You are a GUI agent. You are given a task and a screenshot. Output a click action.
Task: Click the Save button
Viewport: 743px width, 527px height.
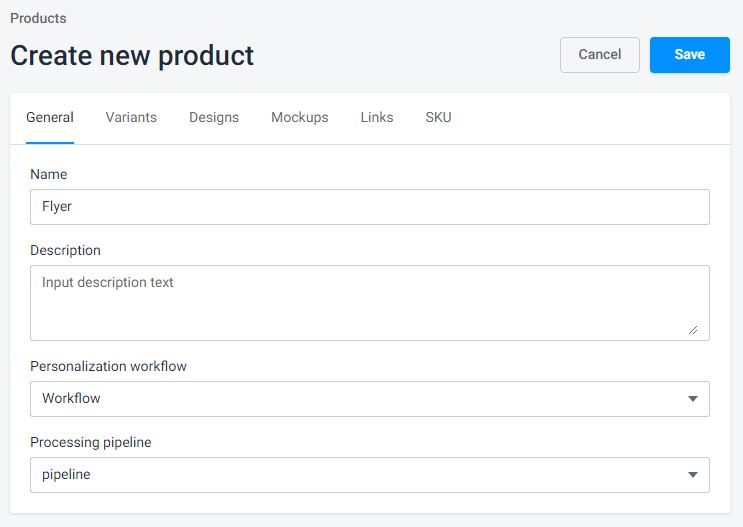(x=689, y=55)
